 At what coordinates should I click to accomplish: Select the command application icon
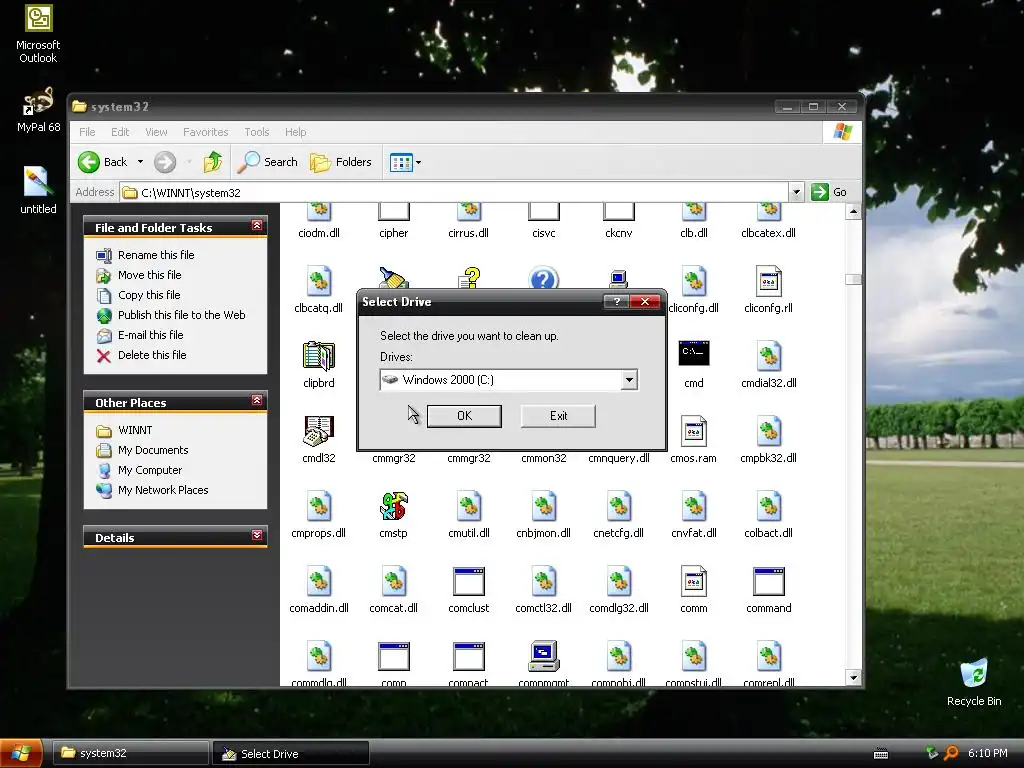769,581
